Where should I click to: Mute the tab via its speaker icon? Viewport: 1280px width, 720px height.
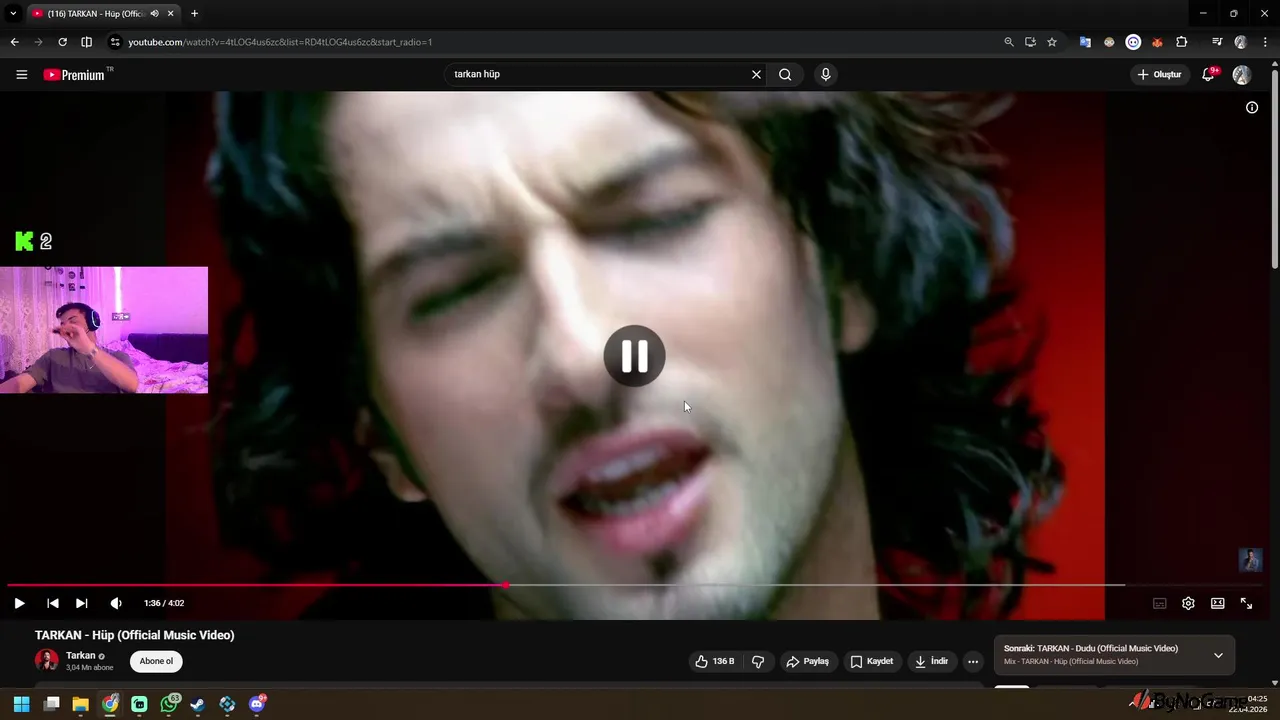click(154, 14)
